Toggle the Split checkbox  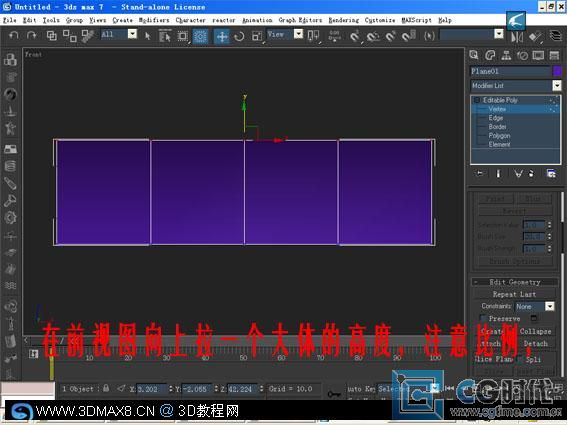pyautogui.click(x=520, y=358)
